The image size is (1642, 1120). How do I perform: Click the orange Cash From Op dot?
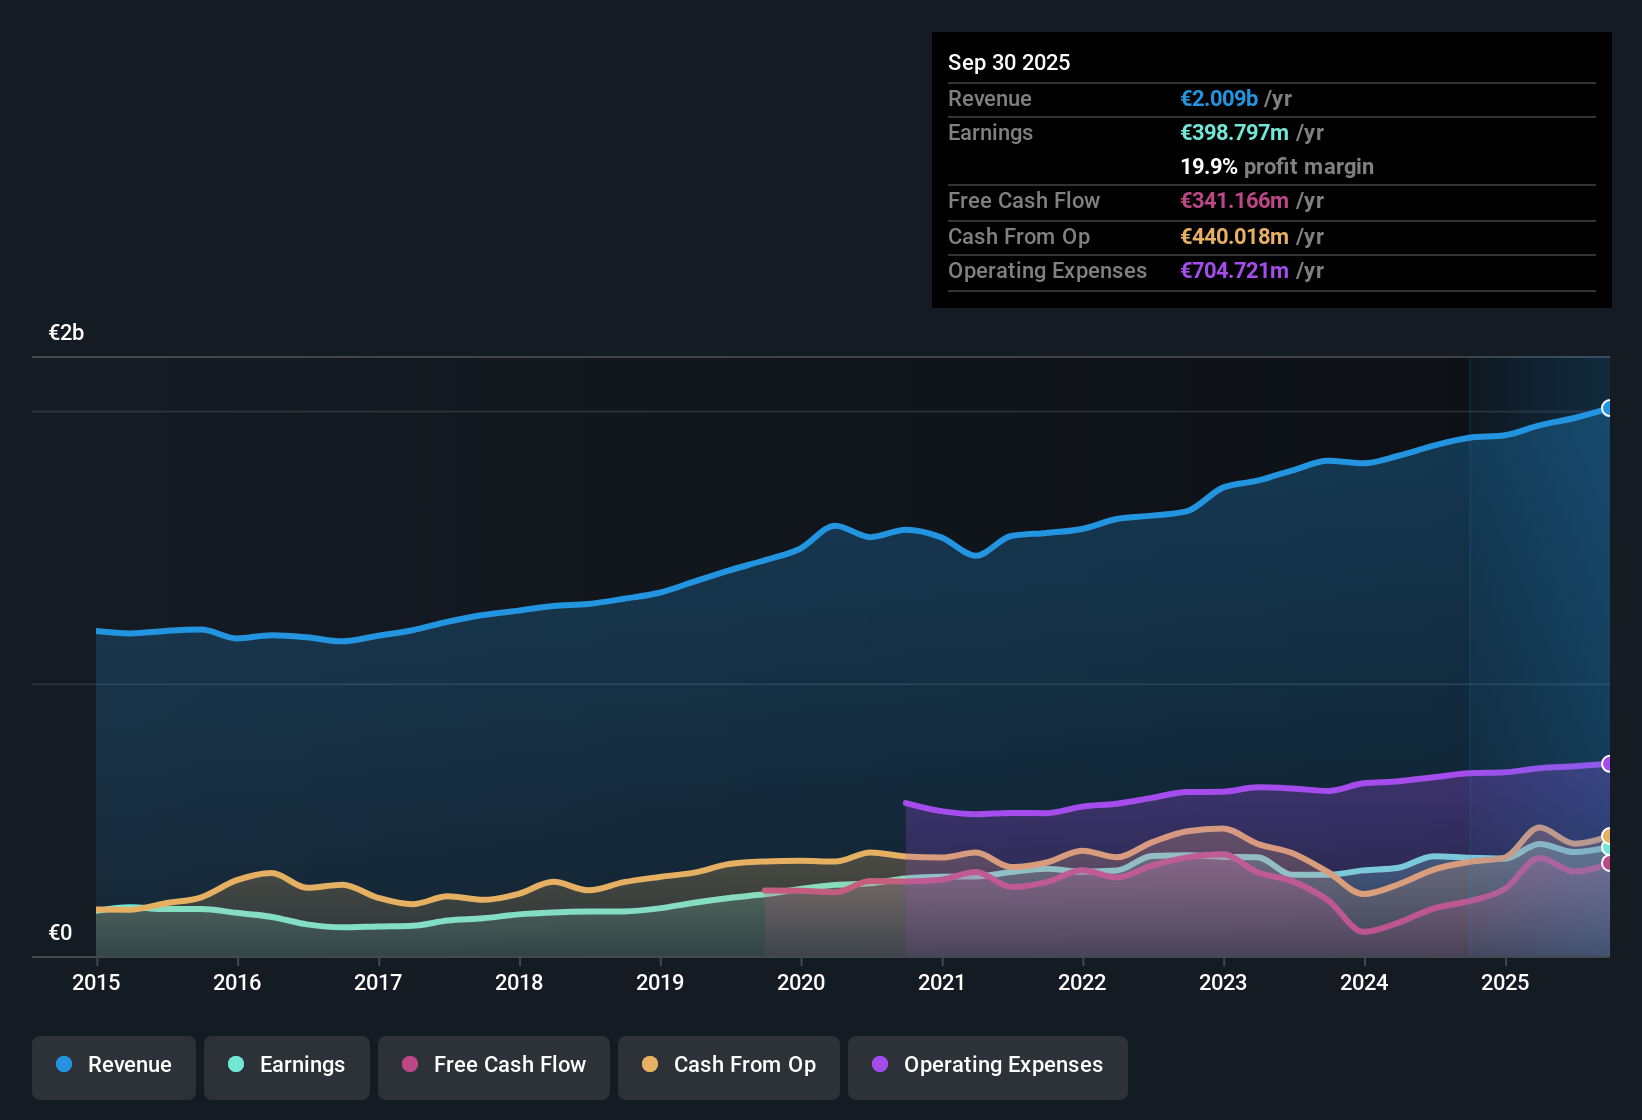pyautogui.click(x=650, y=1065)
